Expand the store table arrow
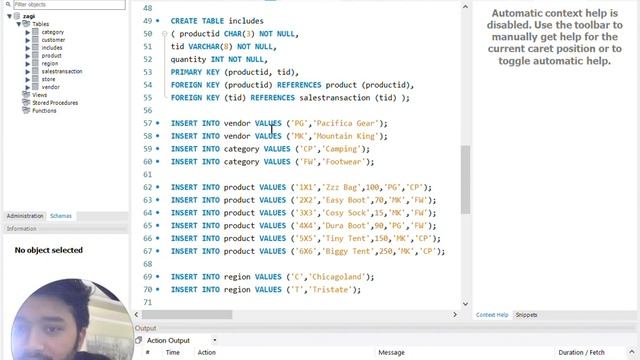This screenshot has height=360, width=640. pos(28,79)
